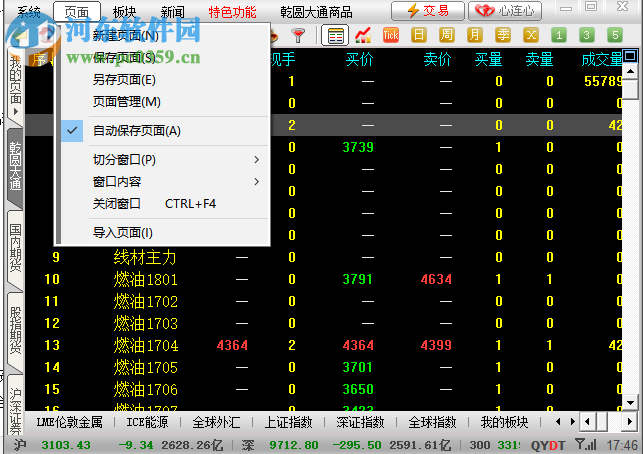Viewport: 643px width, 454px height.
Task: Select weekly K-line 周 icon
Action: tap(447, 35)
